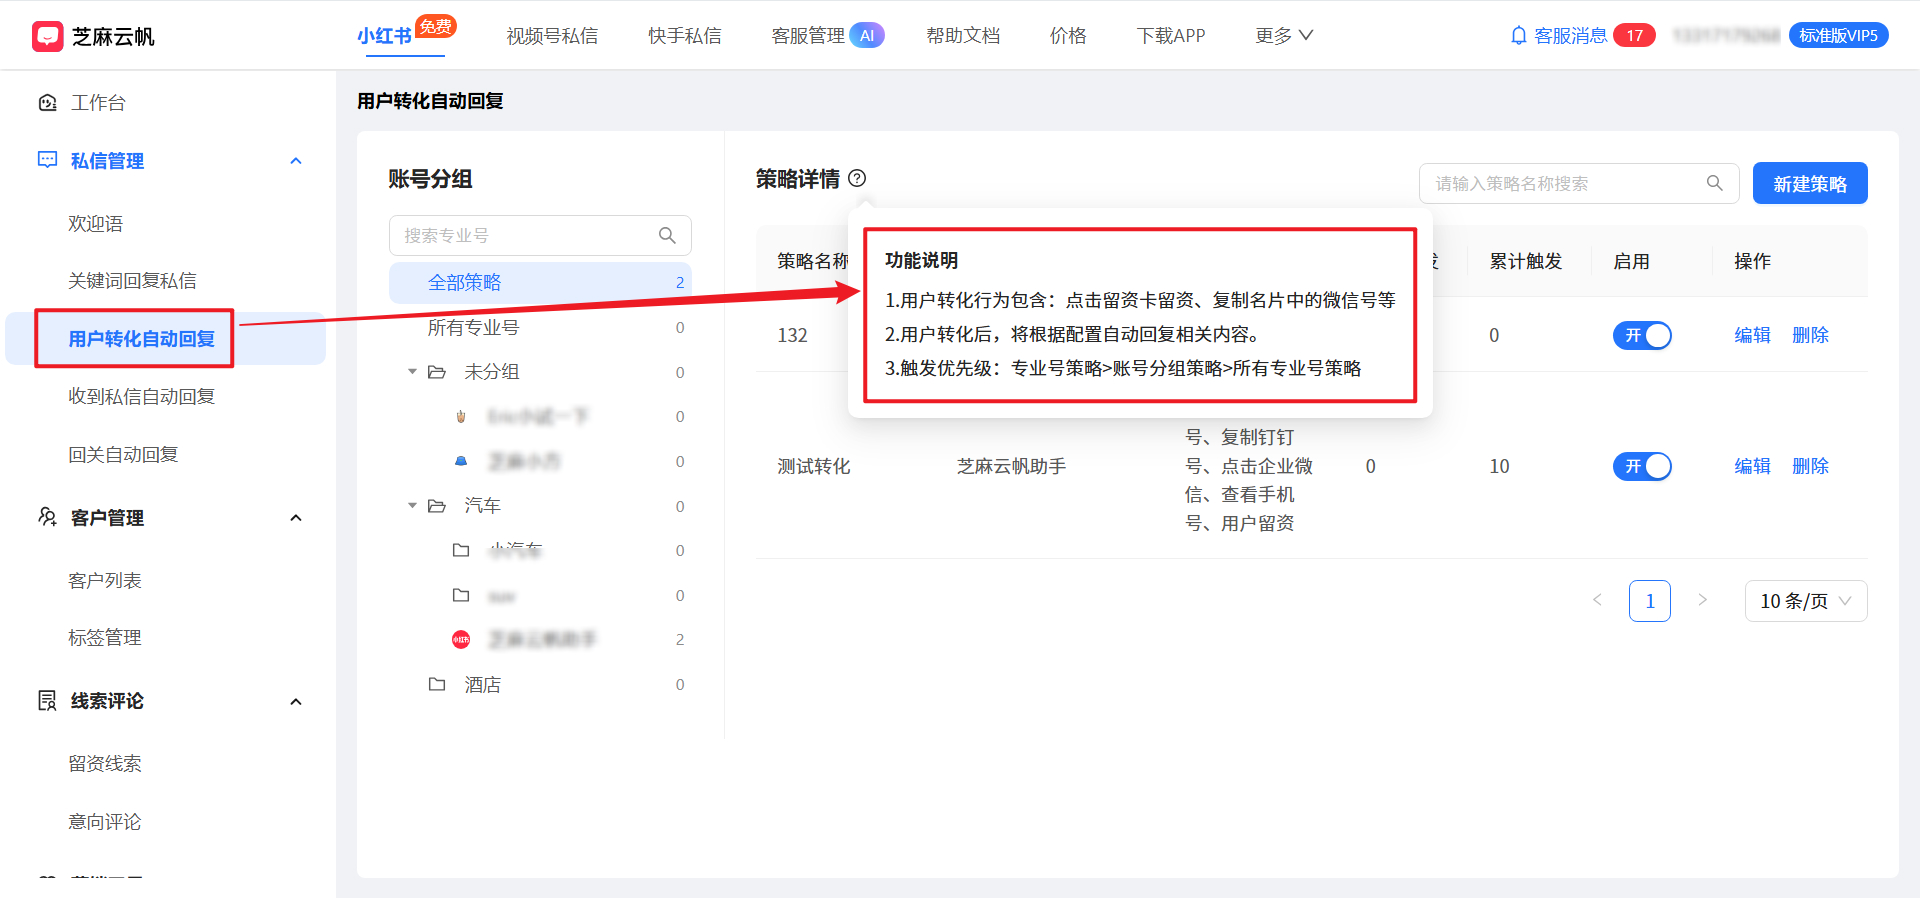Collapse the 私信管理 menu section
The height and width of the screenshot is (898, 1920).
click(x=296, y=161)
